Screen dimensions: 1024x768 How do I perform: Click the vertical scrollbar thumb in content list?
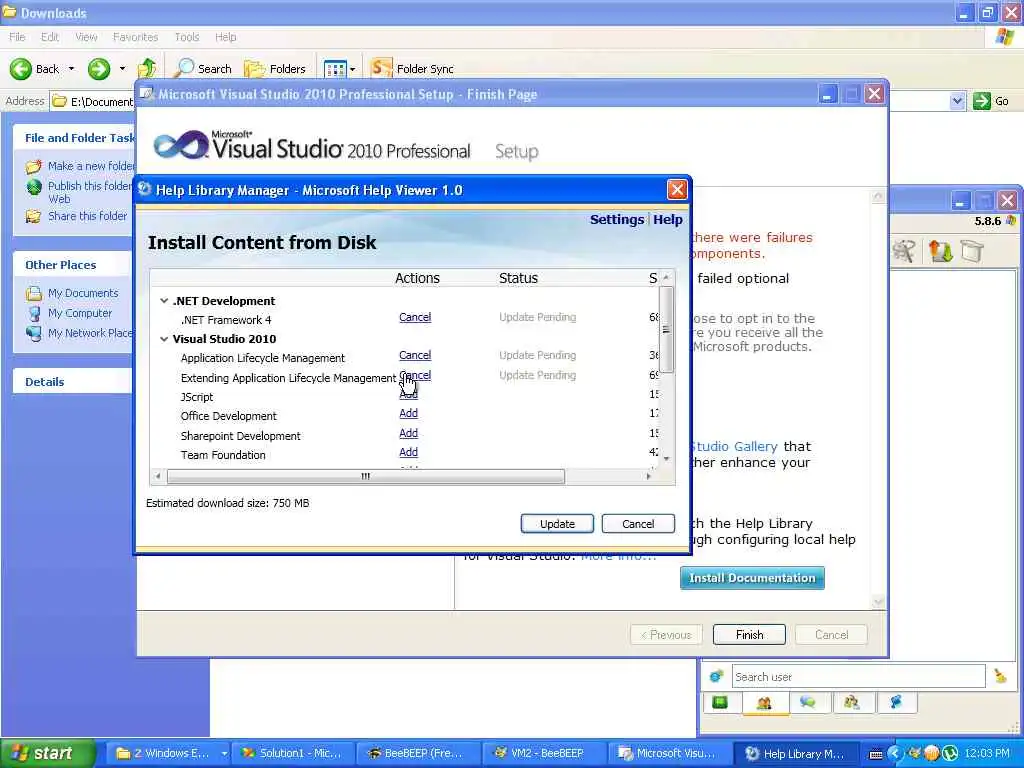coord(666,329)
